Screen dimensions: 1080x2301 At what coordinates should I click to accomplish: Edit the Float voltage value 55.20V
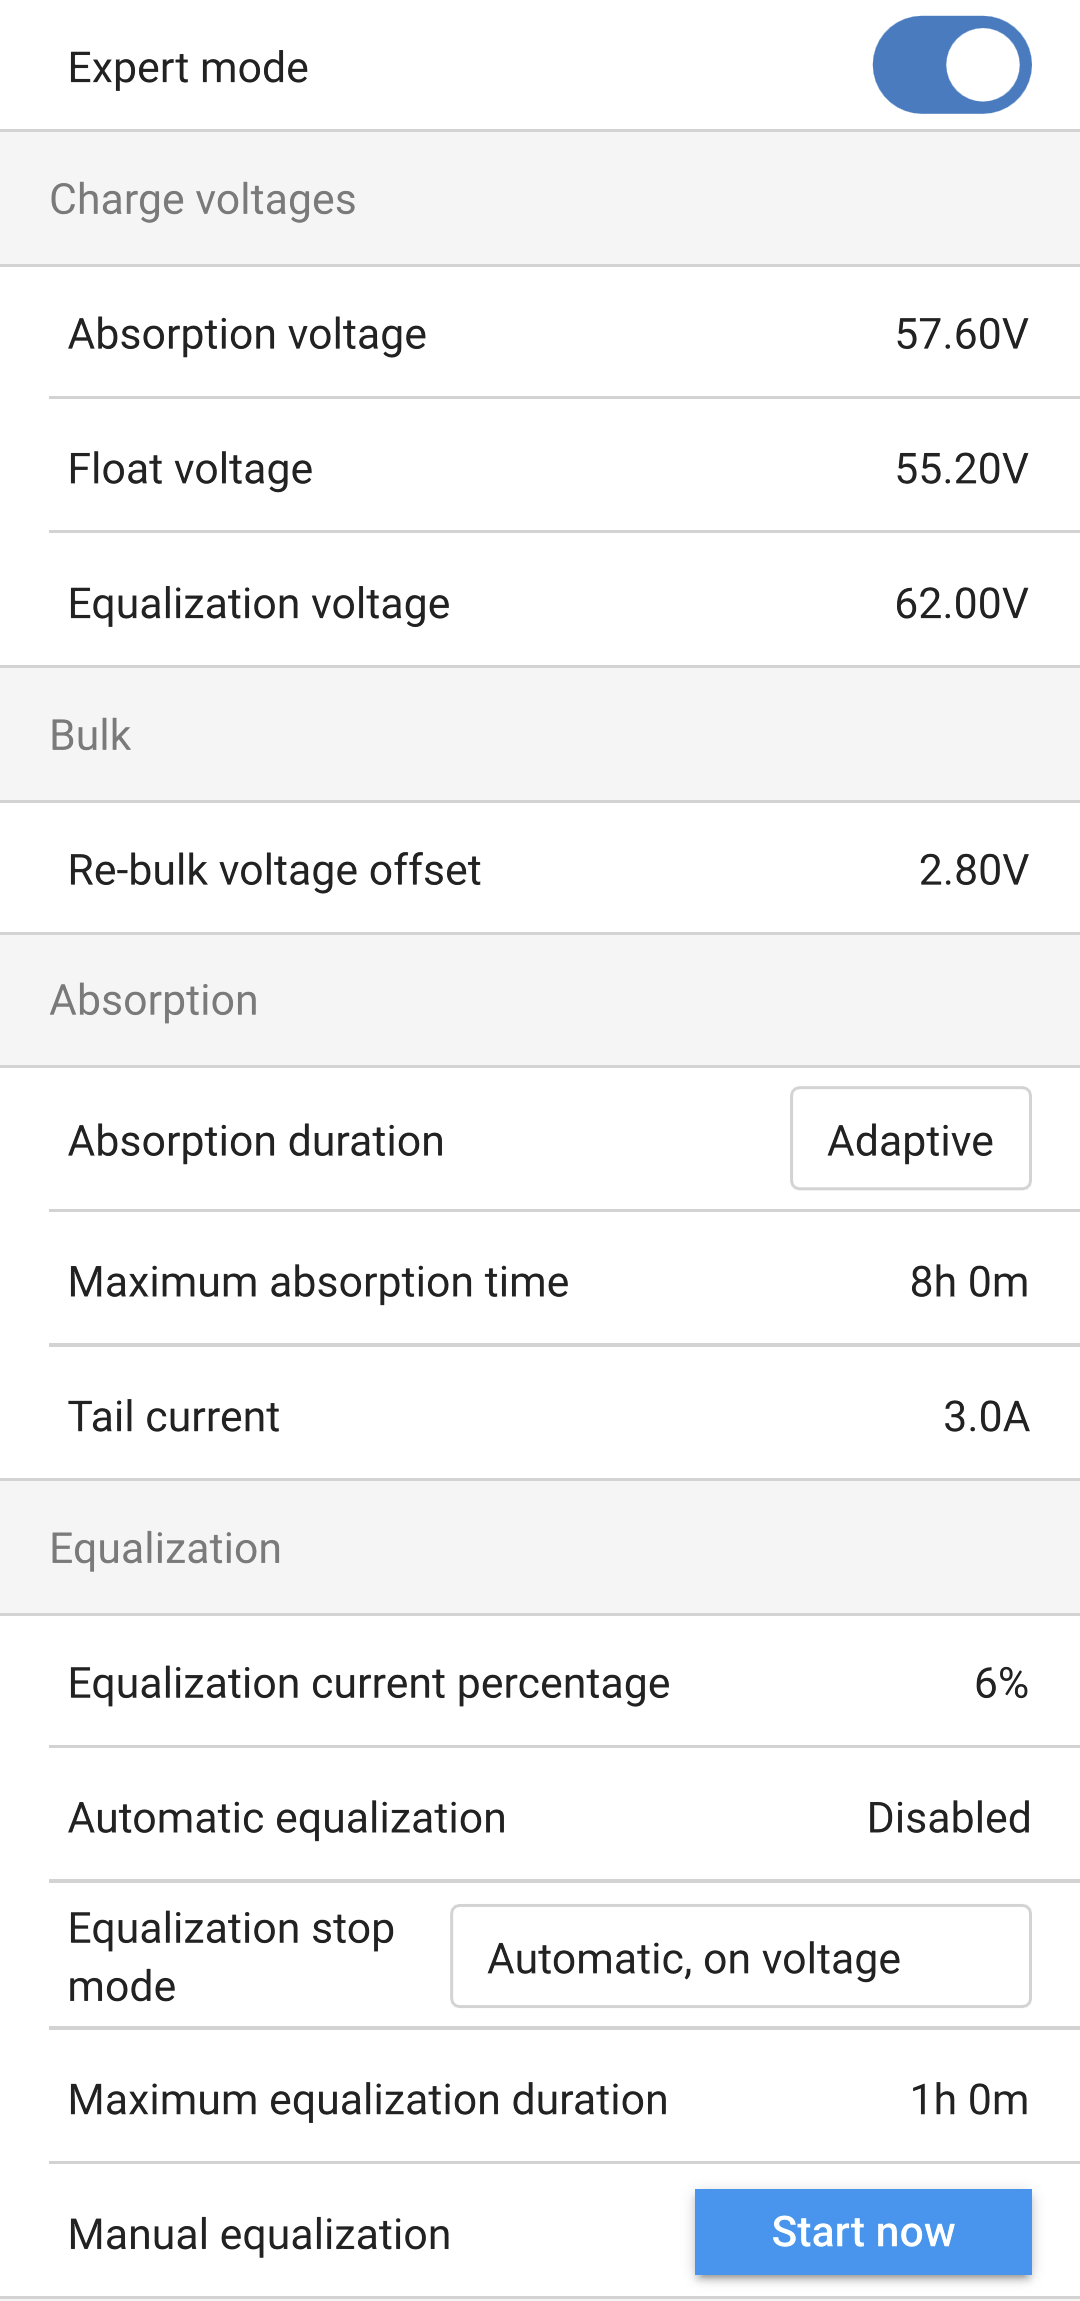point(961,469)
